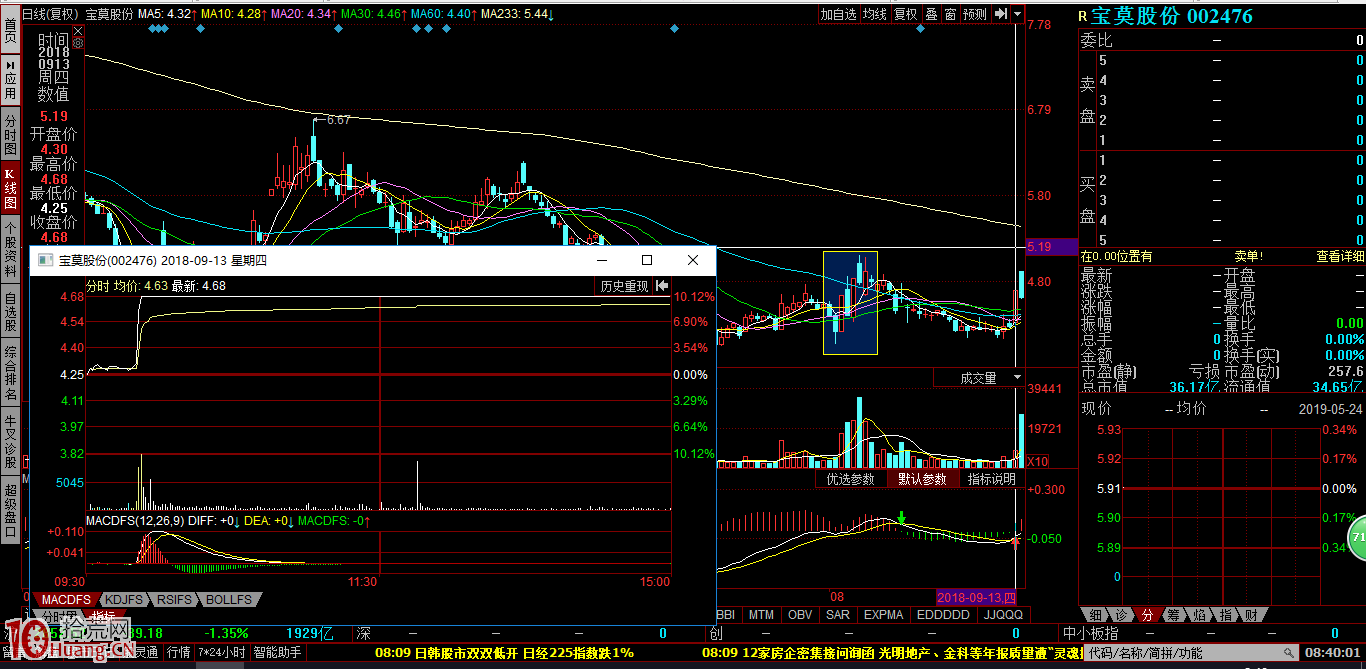Click the 筹 chip distribution tab icon

point(1171,614)
